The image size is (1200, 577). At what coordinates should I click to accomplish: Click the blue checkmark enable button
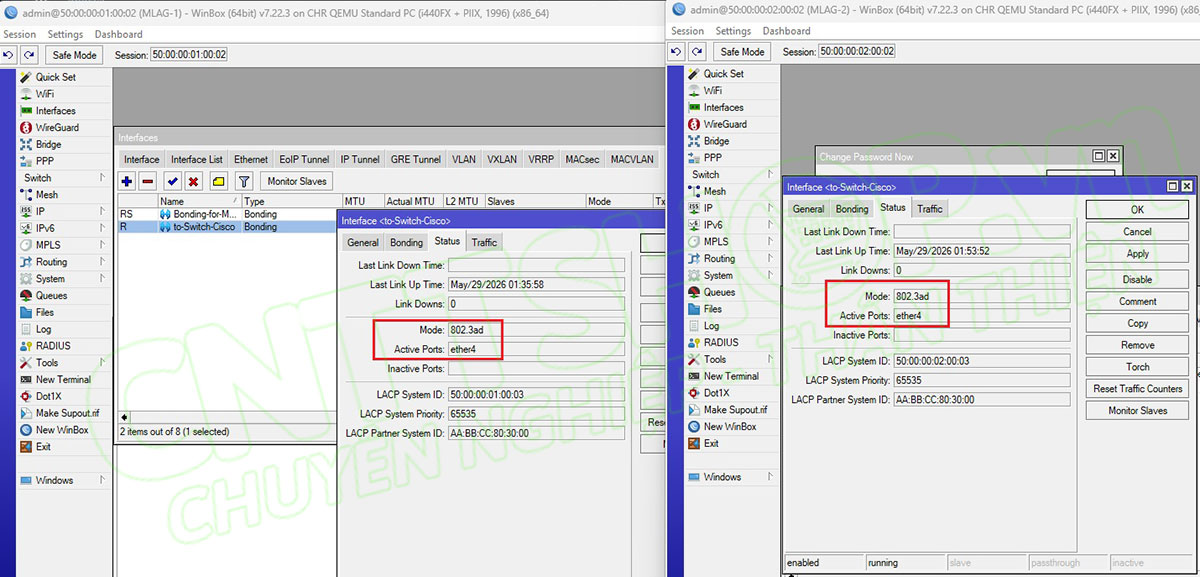[172, 181]
